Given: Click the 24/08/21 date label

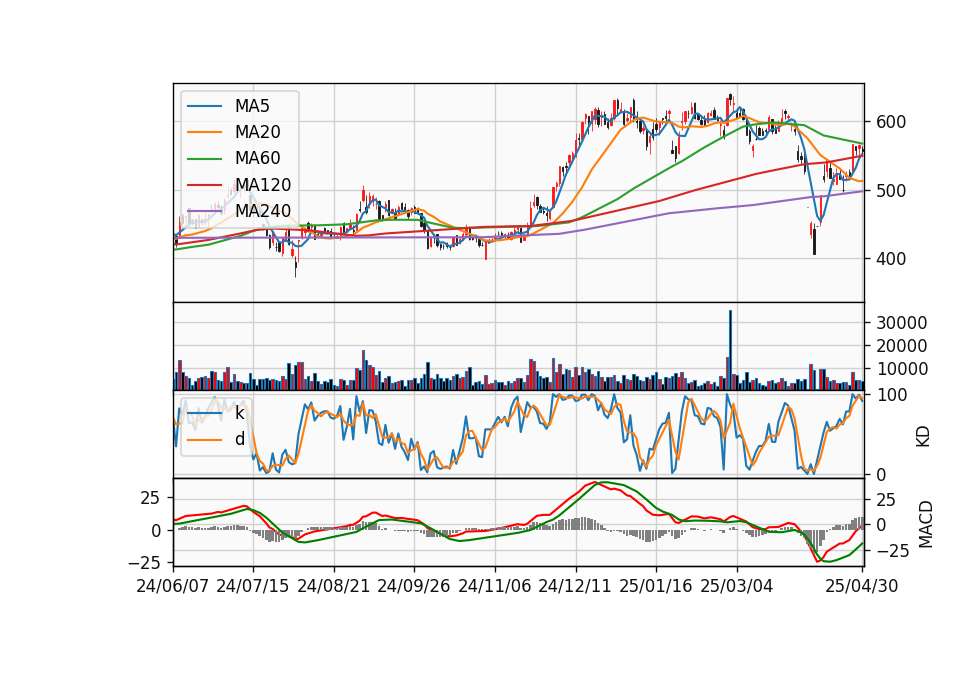Looking at the screenshot, I should coord(334,586).
